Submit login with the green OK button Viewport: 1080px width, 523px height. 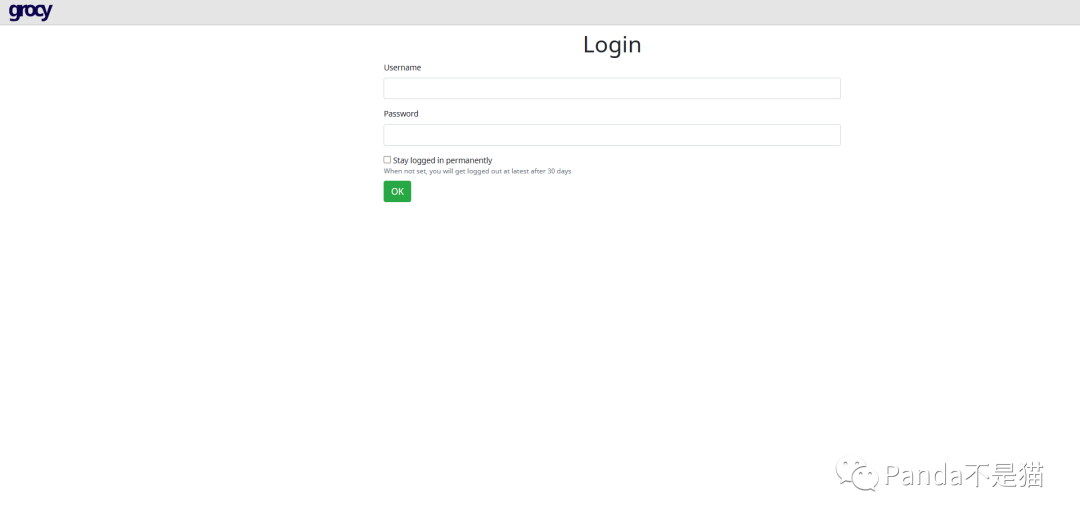coord(397,192)
